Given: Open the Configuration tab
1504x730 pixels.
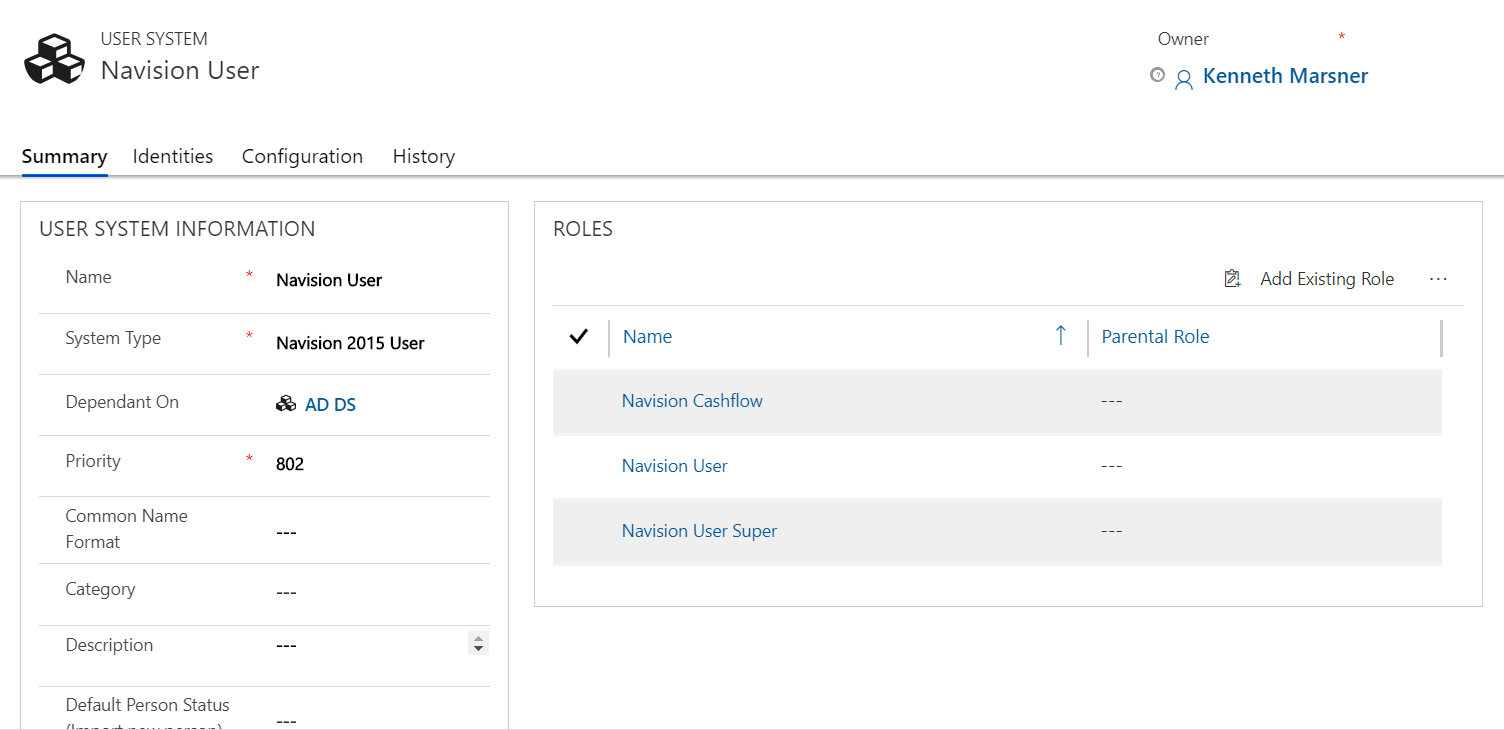Looking at the screenshot, I should pos(302,156).
